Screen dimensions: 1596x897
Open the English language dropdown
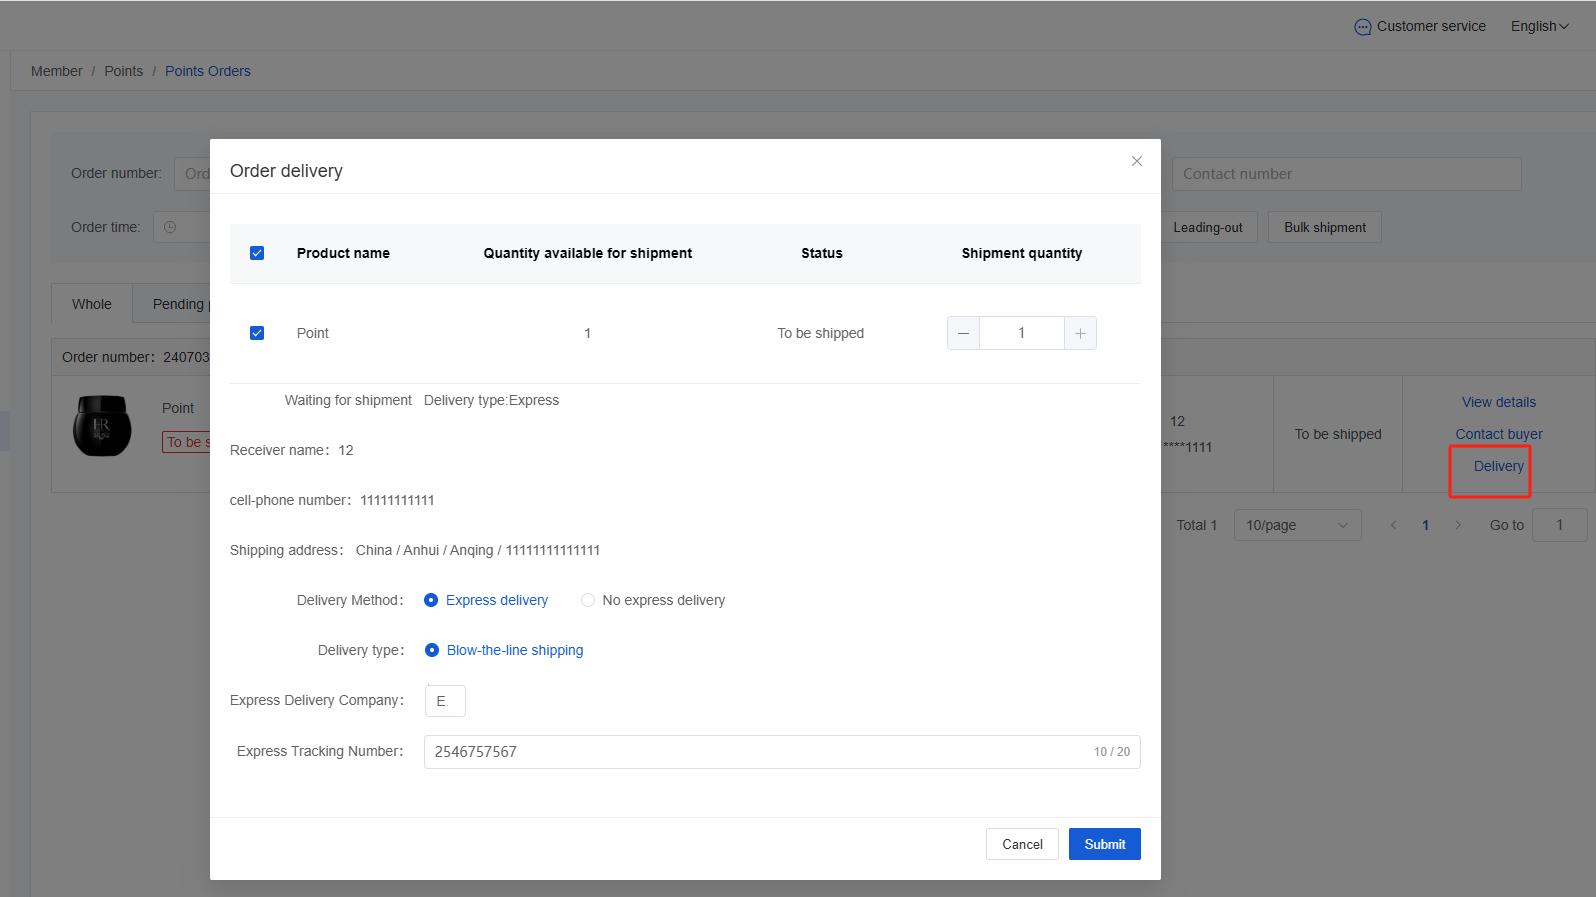1540,26
